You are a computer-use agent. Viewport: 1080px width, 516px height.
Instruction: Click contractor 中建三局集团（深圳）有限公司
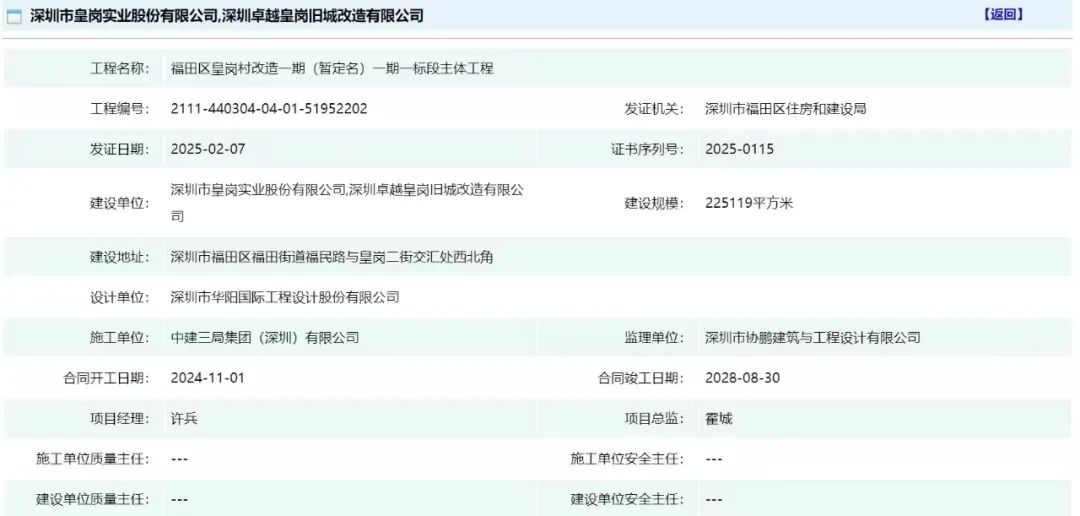[x=265, y=338]
